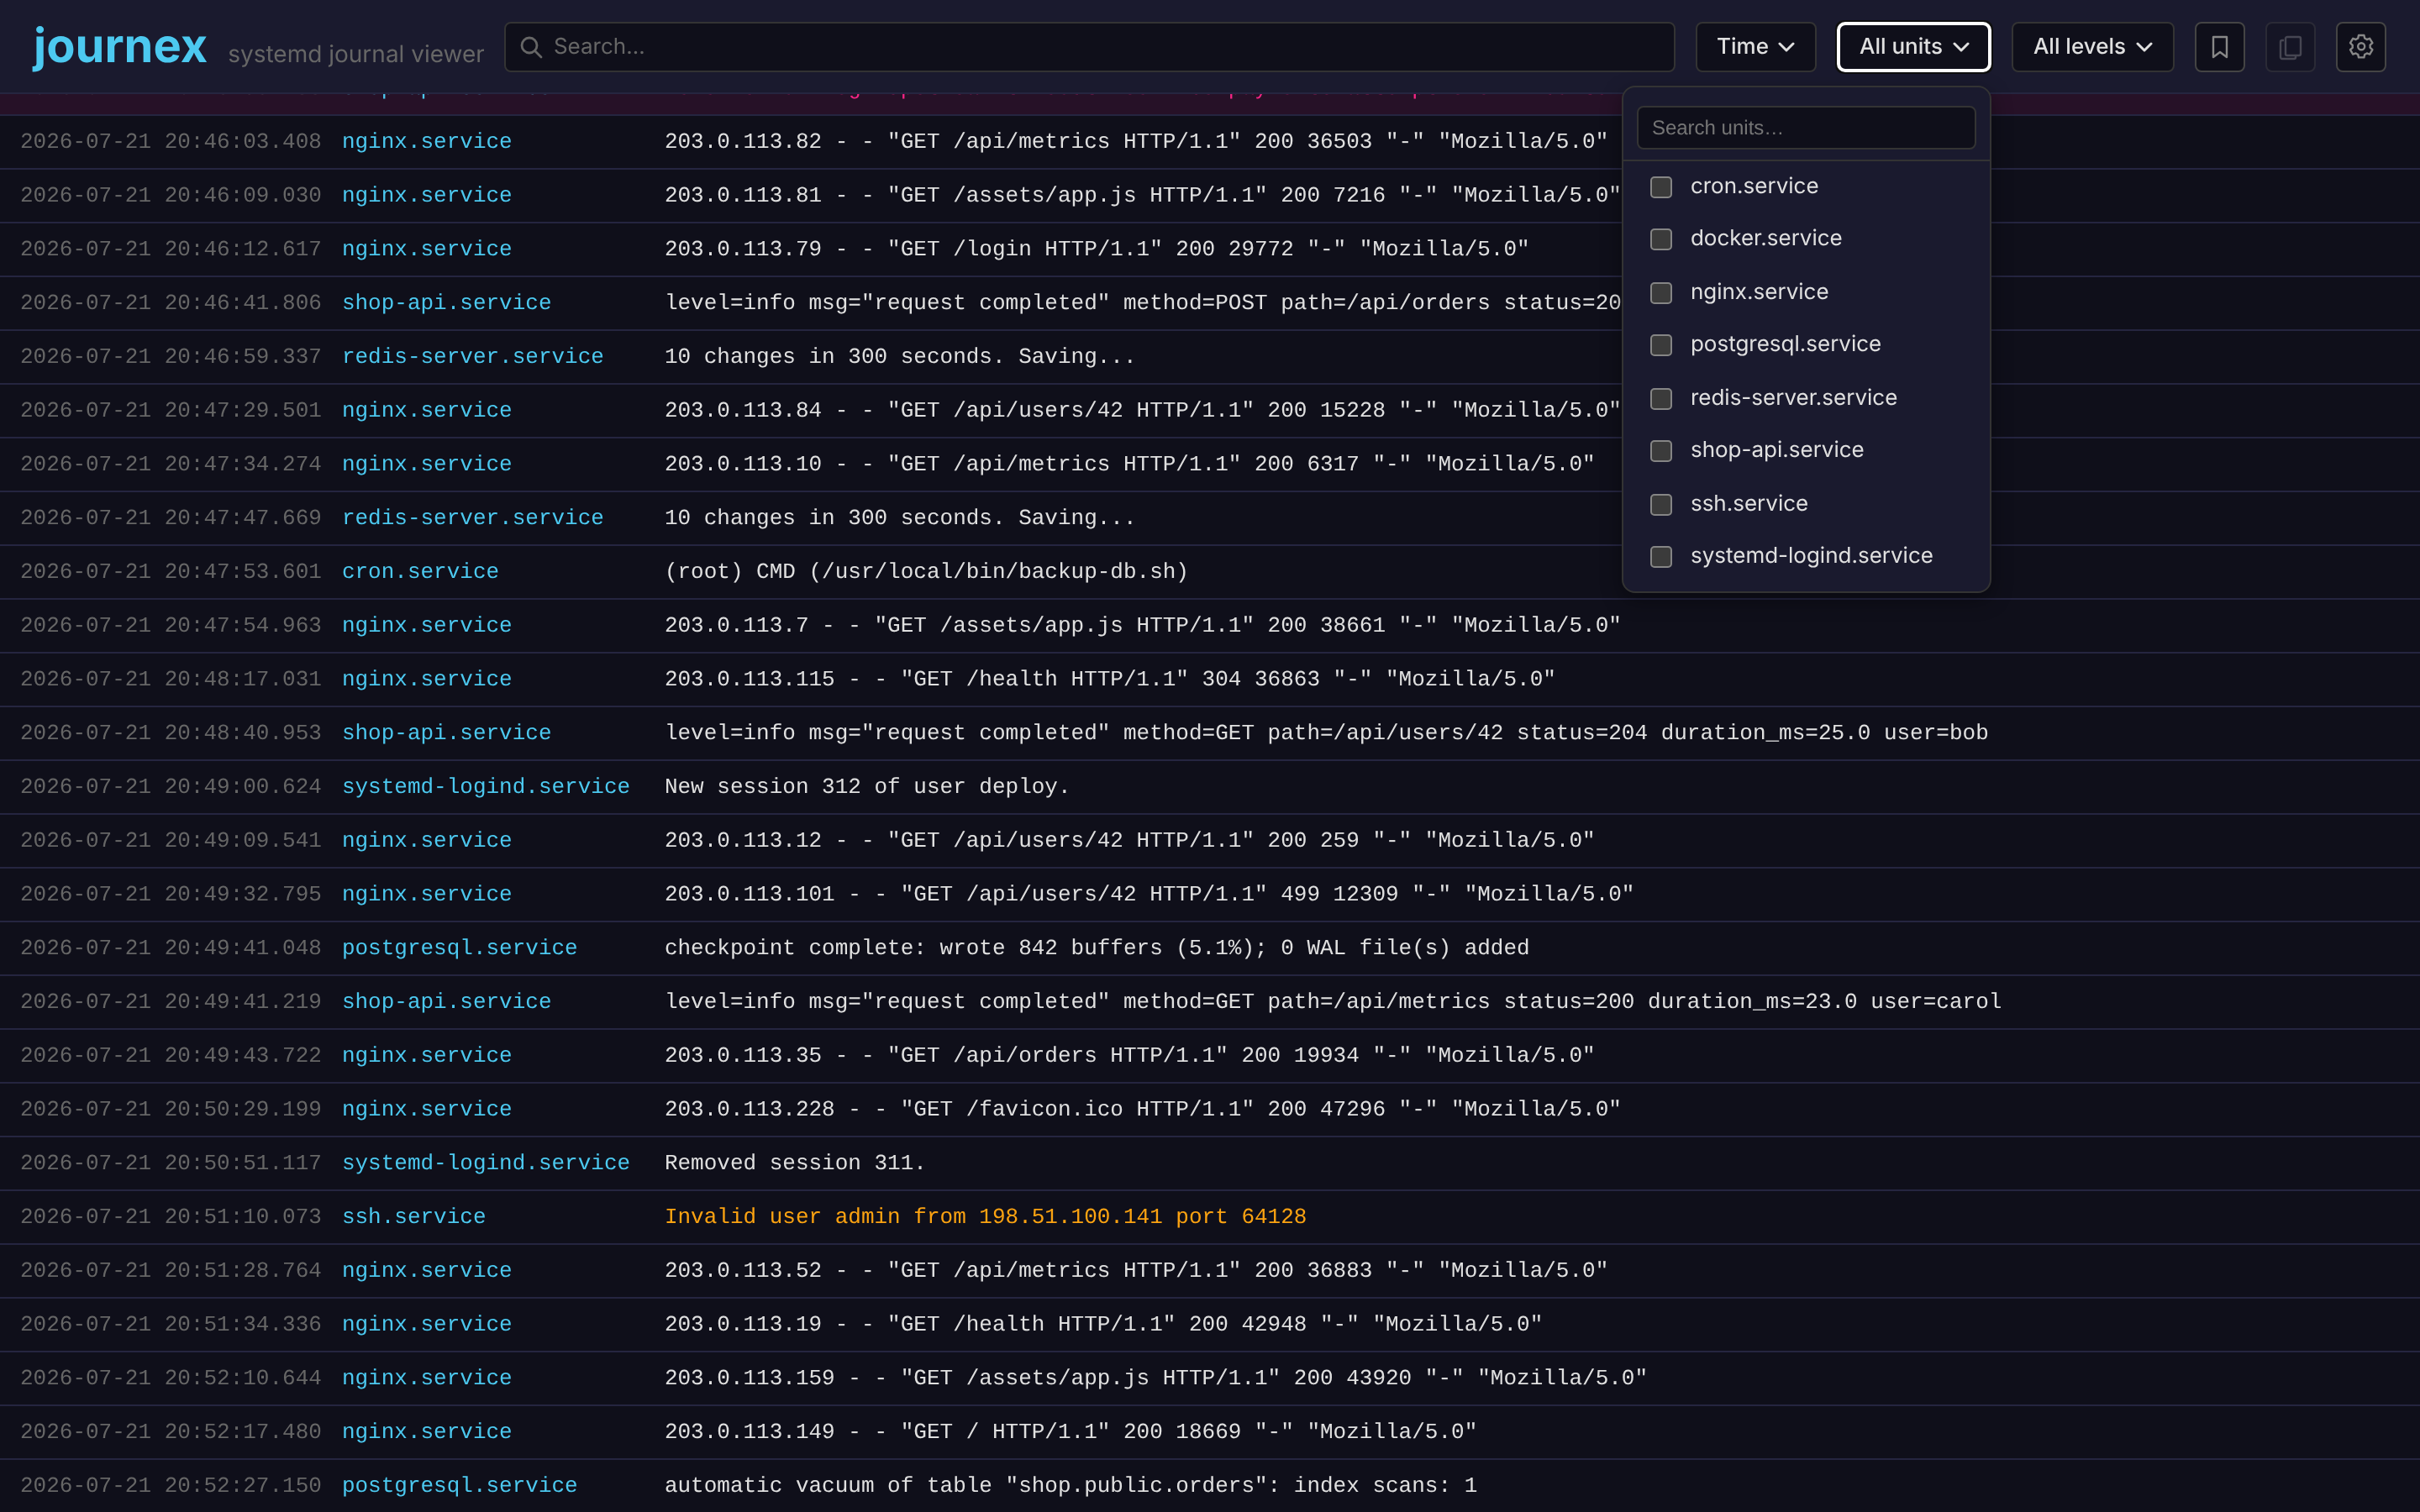2420x1512 pixels.
Task: Select timestamp 2026-07-21 20:52:17.480
Action: click(x=170, y=1432)
